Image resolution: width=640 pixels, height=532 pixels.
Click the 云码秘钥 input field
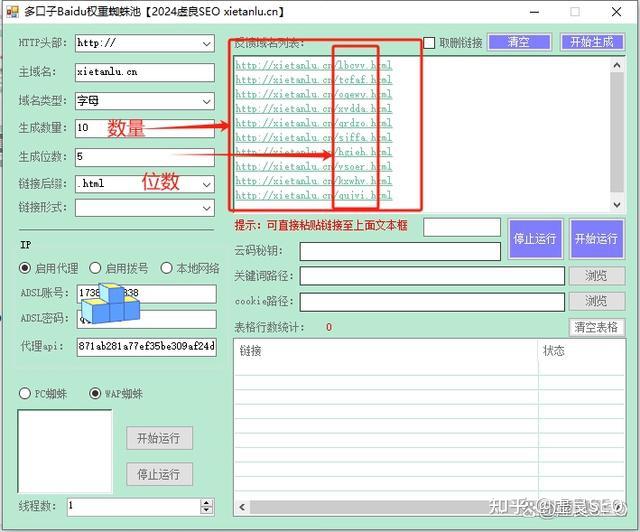tap(400, 251)
